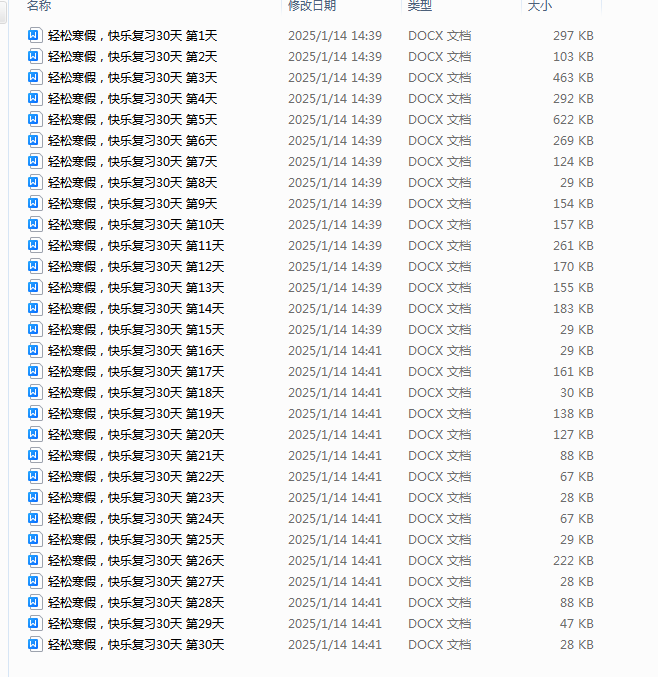658x677 pixels.
Task: Click the document icon for 第20天 file
Action: [35, 435]
